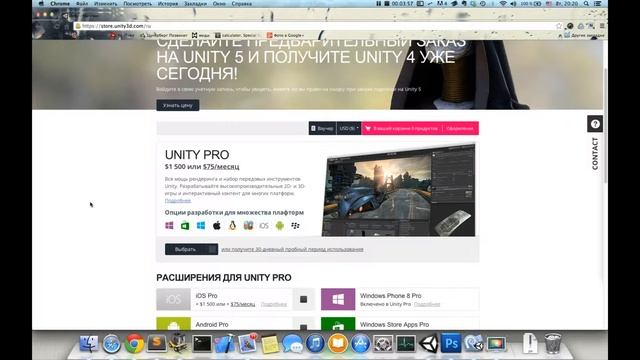Open Messages from the Dock
Screen dimensions: 640x360
(x=293, y=344)
